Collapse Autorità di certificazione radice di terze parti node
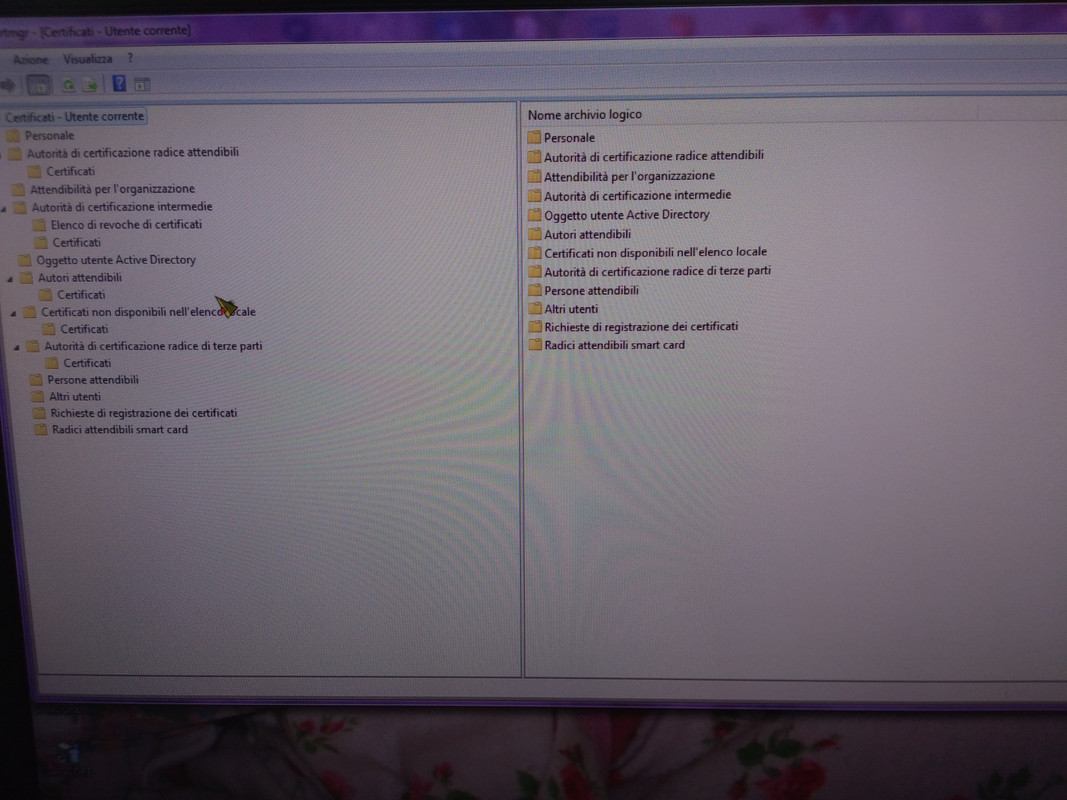 tap(17, 347)
